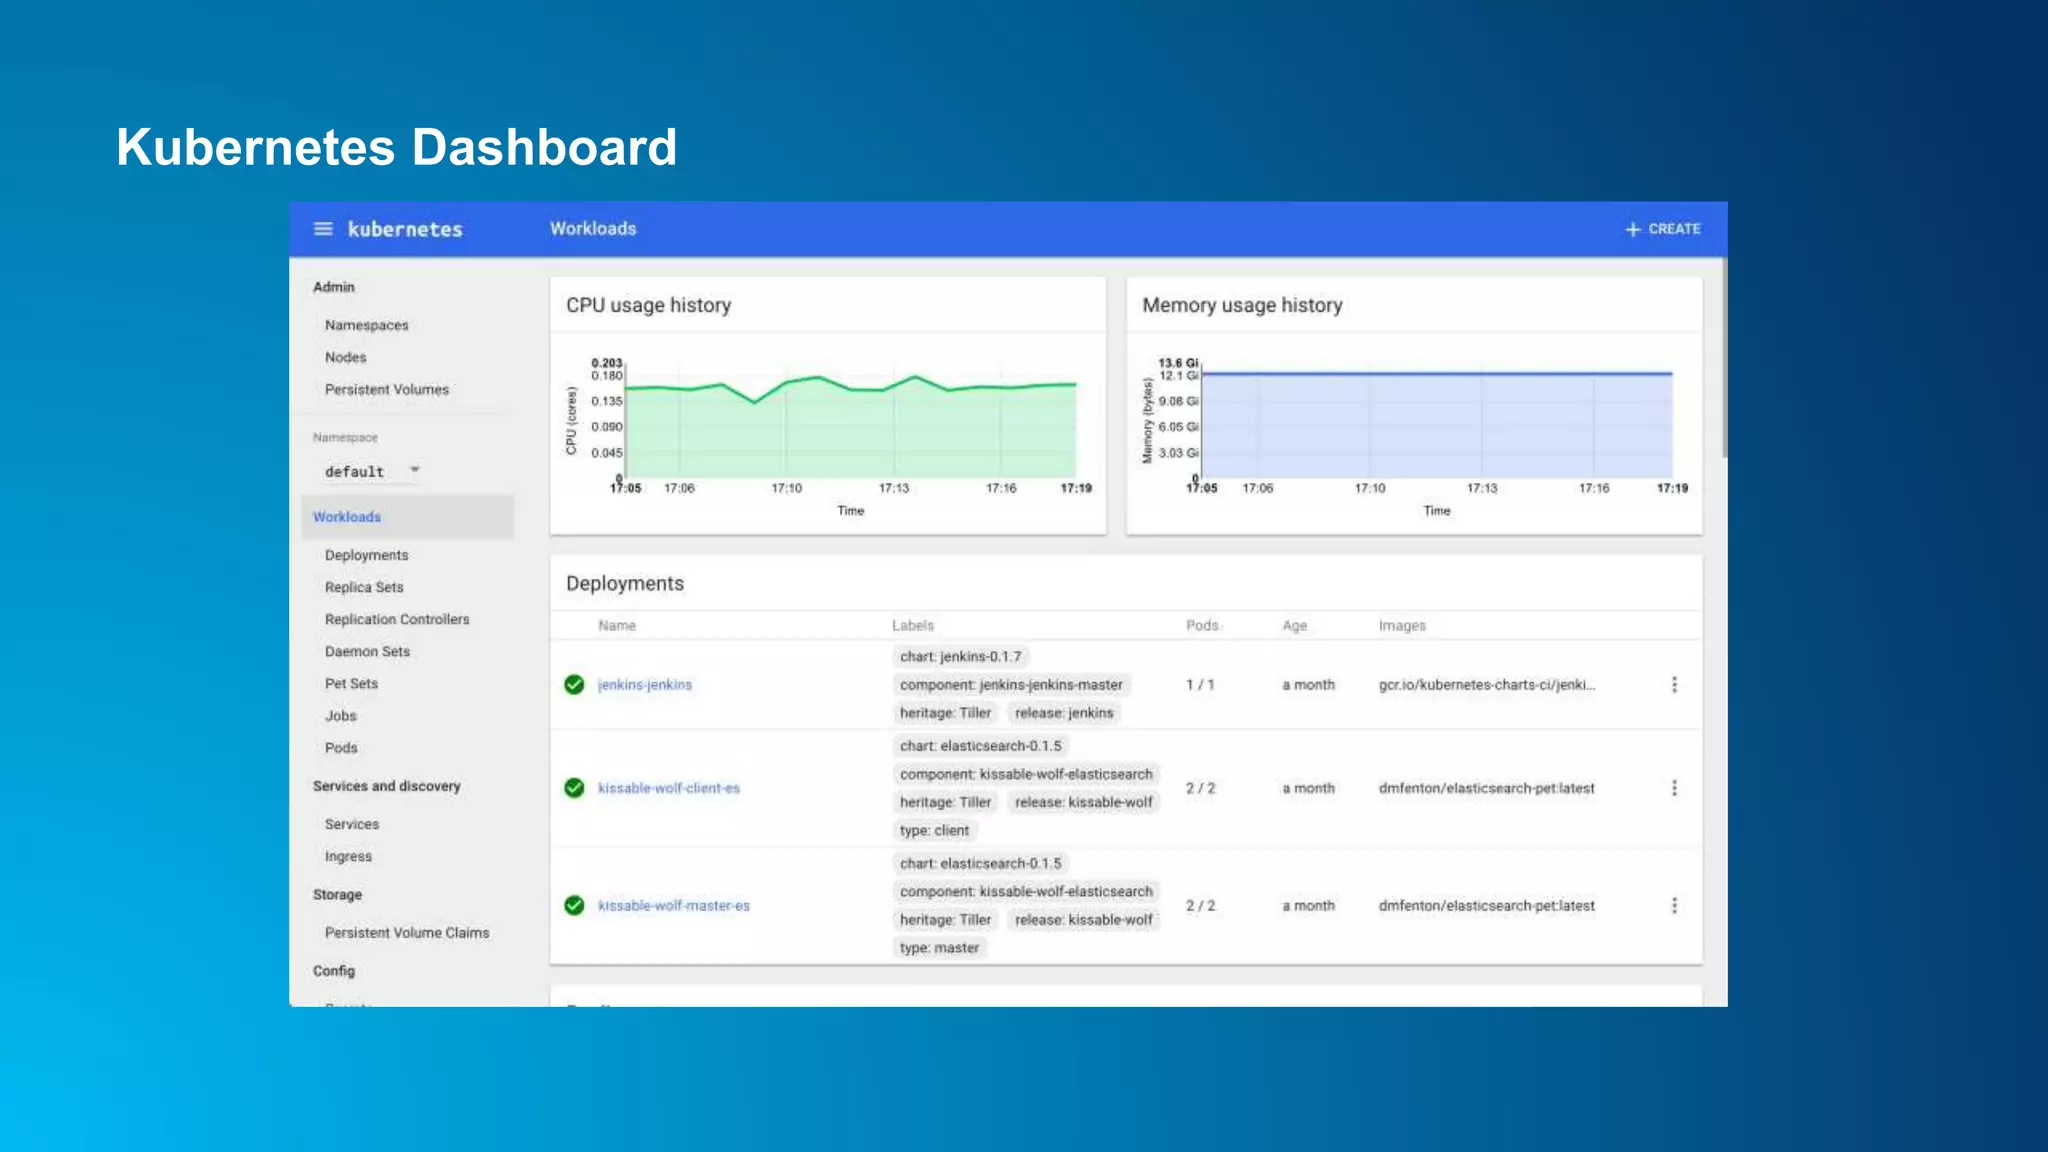Navigate to Nodes under Admin
Viewport: 2048px width, 1152px height.
345,357
